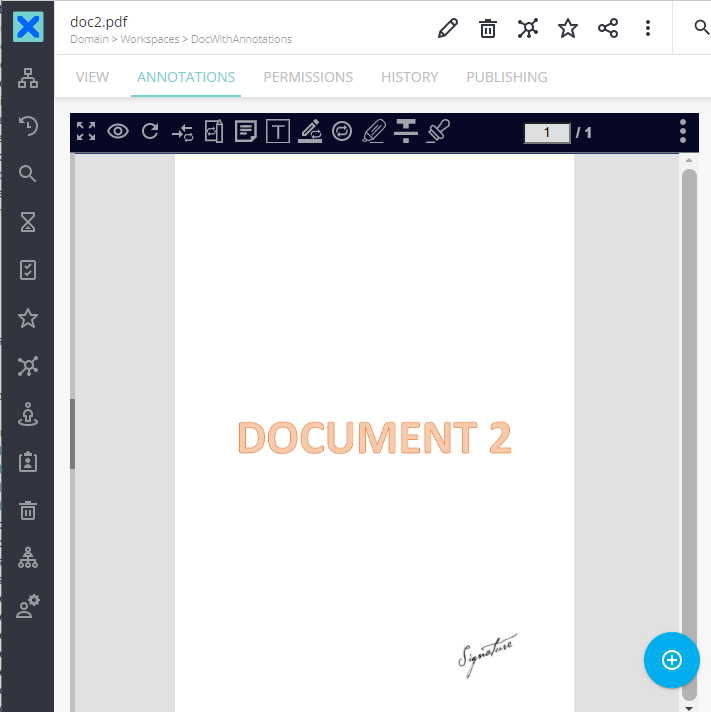
Task: Click the viewer scrollbar up arrow
Action: tap(689, 160)
